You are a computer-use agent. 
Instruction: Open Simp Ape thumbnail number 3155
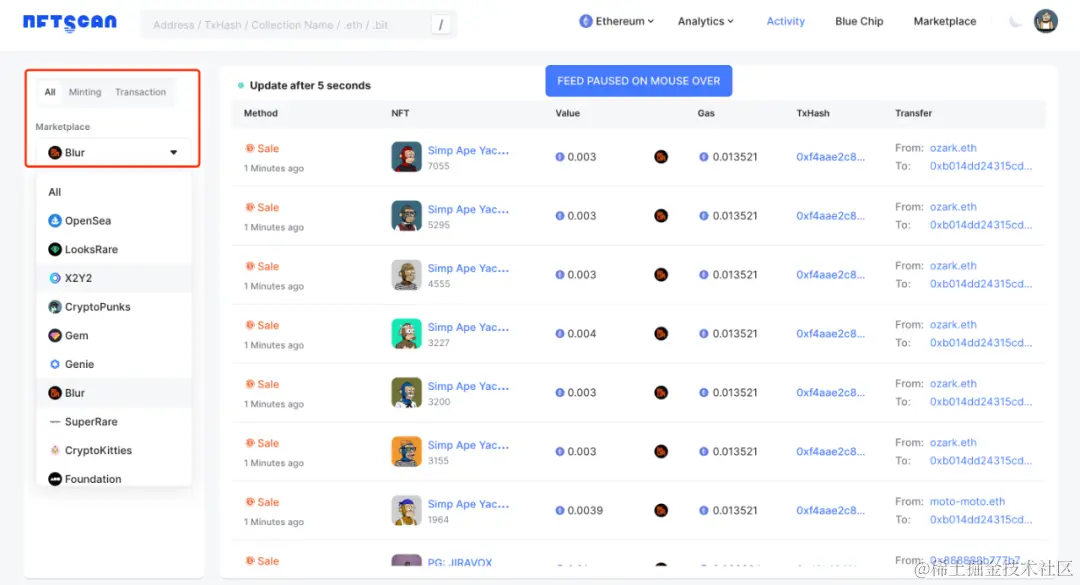click(406, 451)
